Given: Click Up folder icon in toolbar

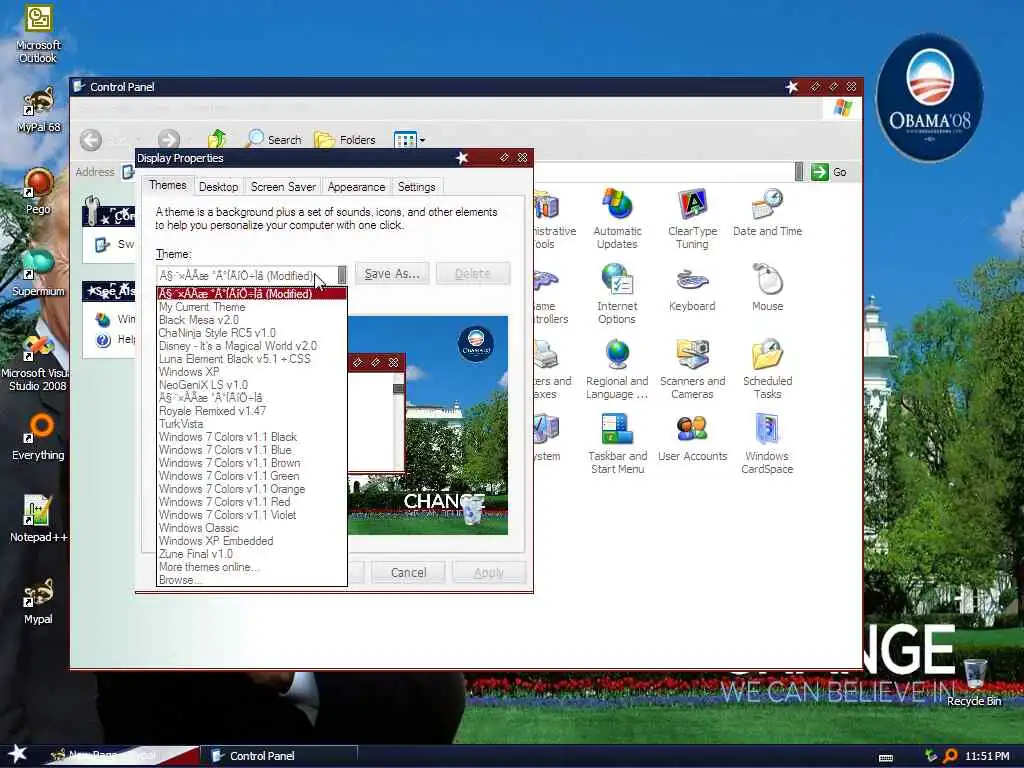Looking at the screenshot, I should (217, 139).
